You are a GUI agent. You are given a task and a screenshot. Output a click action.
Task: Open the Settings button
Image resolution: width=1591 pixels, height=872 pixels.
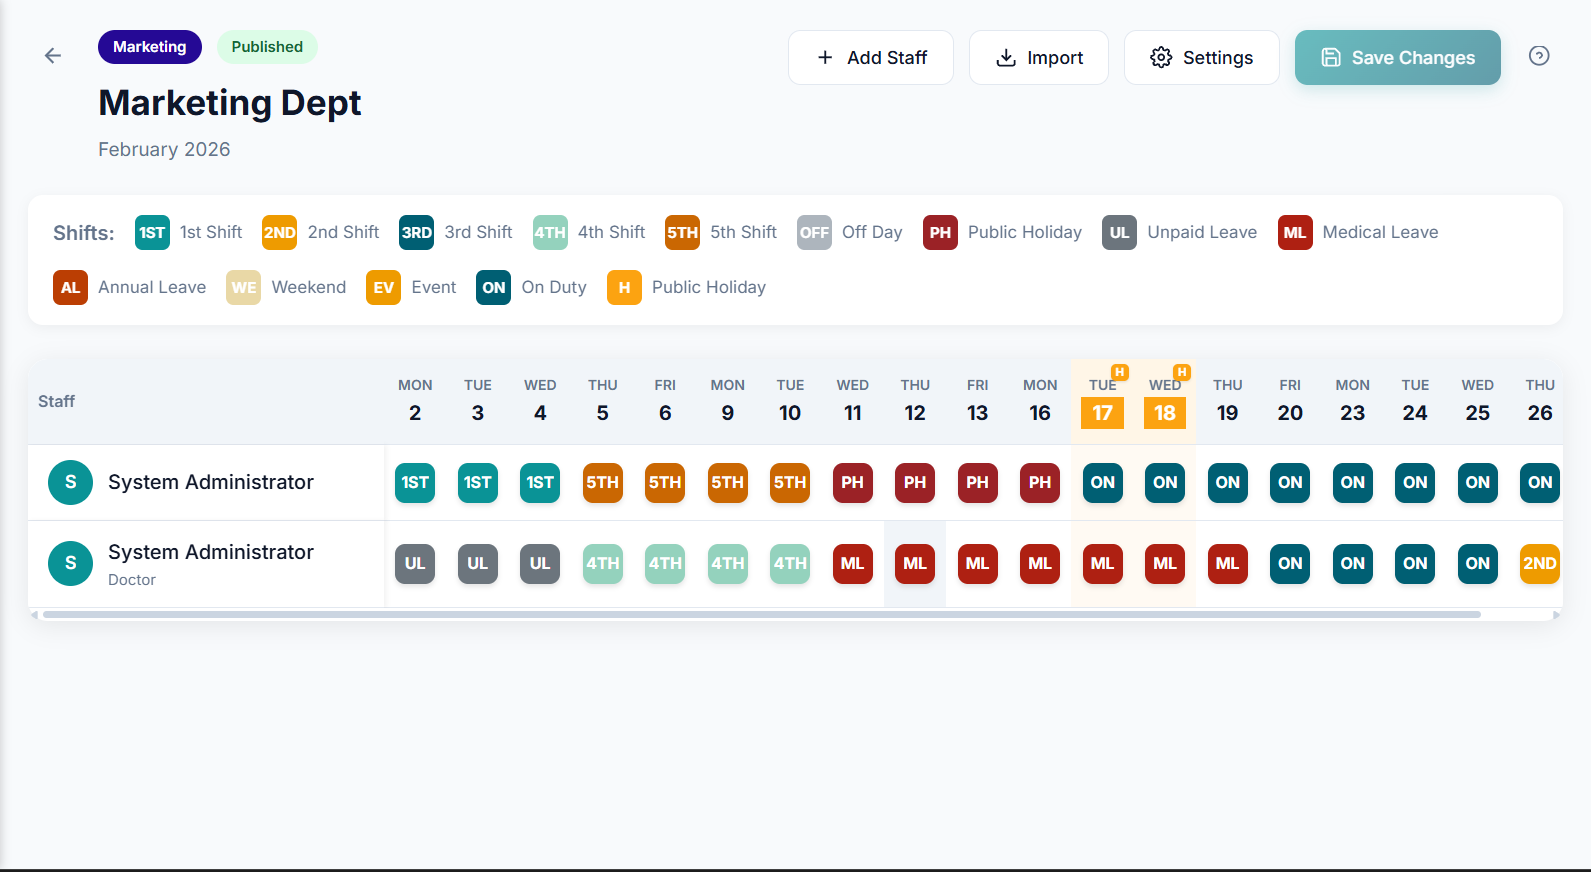tap(1201, 58)
